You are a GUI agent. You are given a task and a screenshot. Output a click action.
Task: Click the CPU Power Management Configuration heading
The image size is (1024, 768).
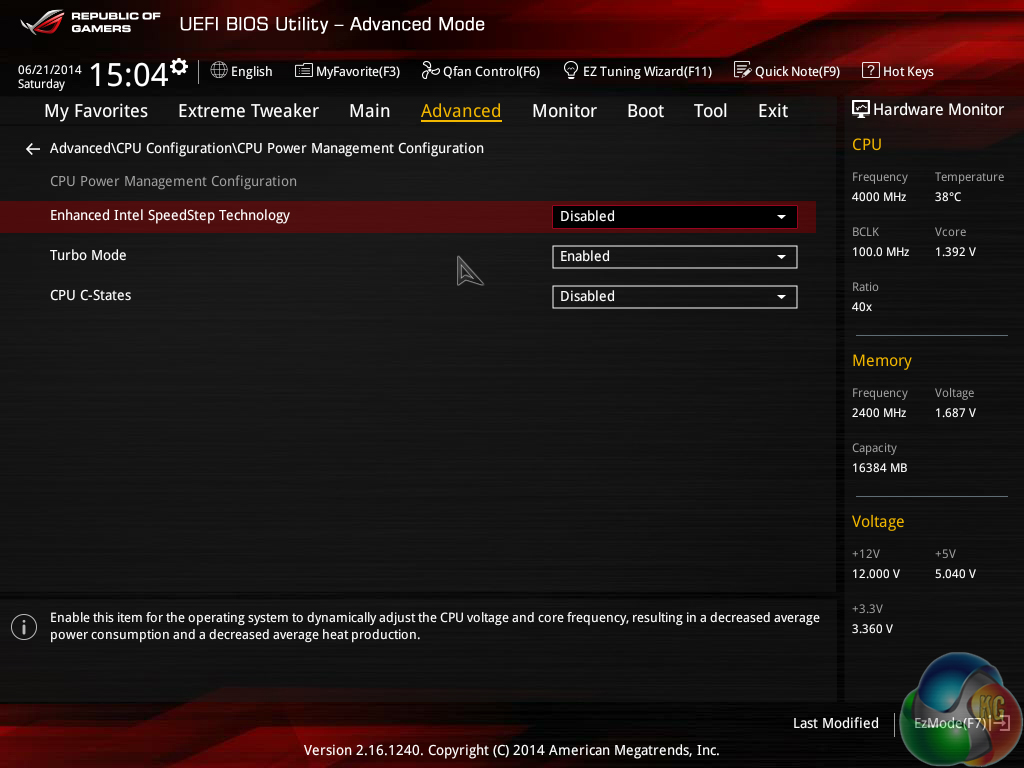[173, 181]
